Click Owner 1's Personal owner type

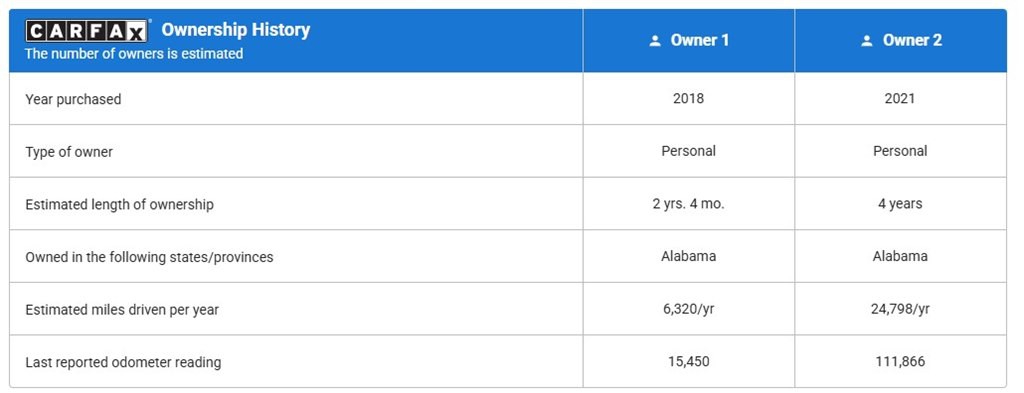(688, 151)
